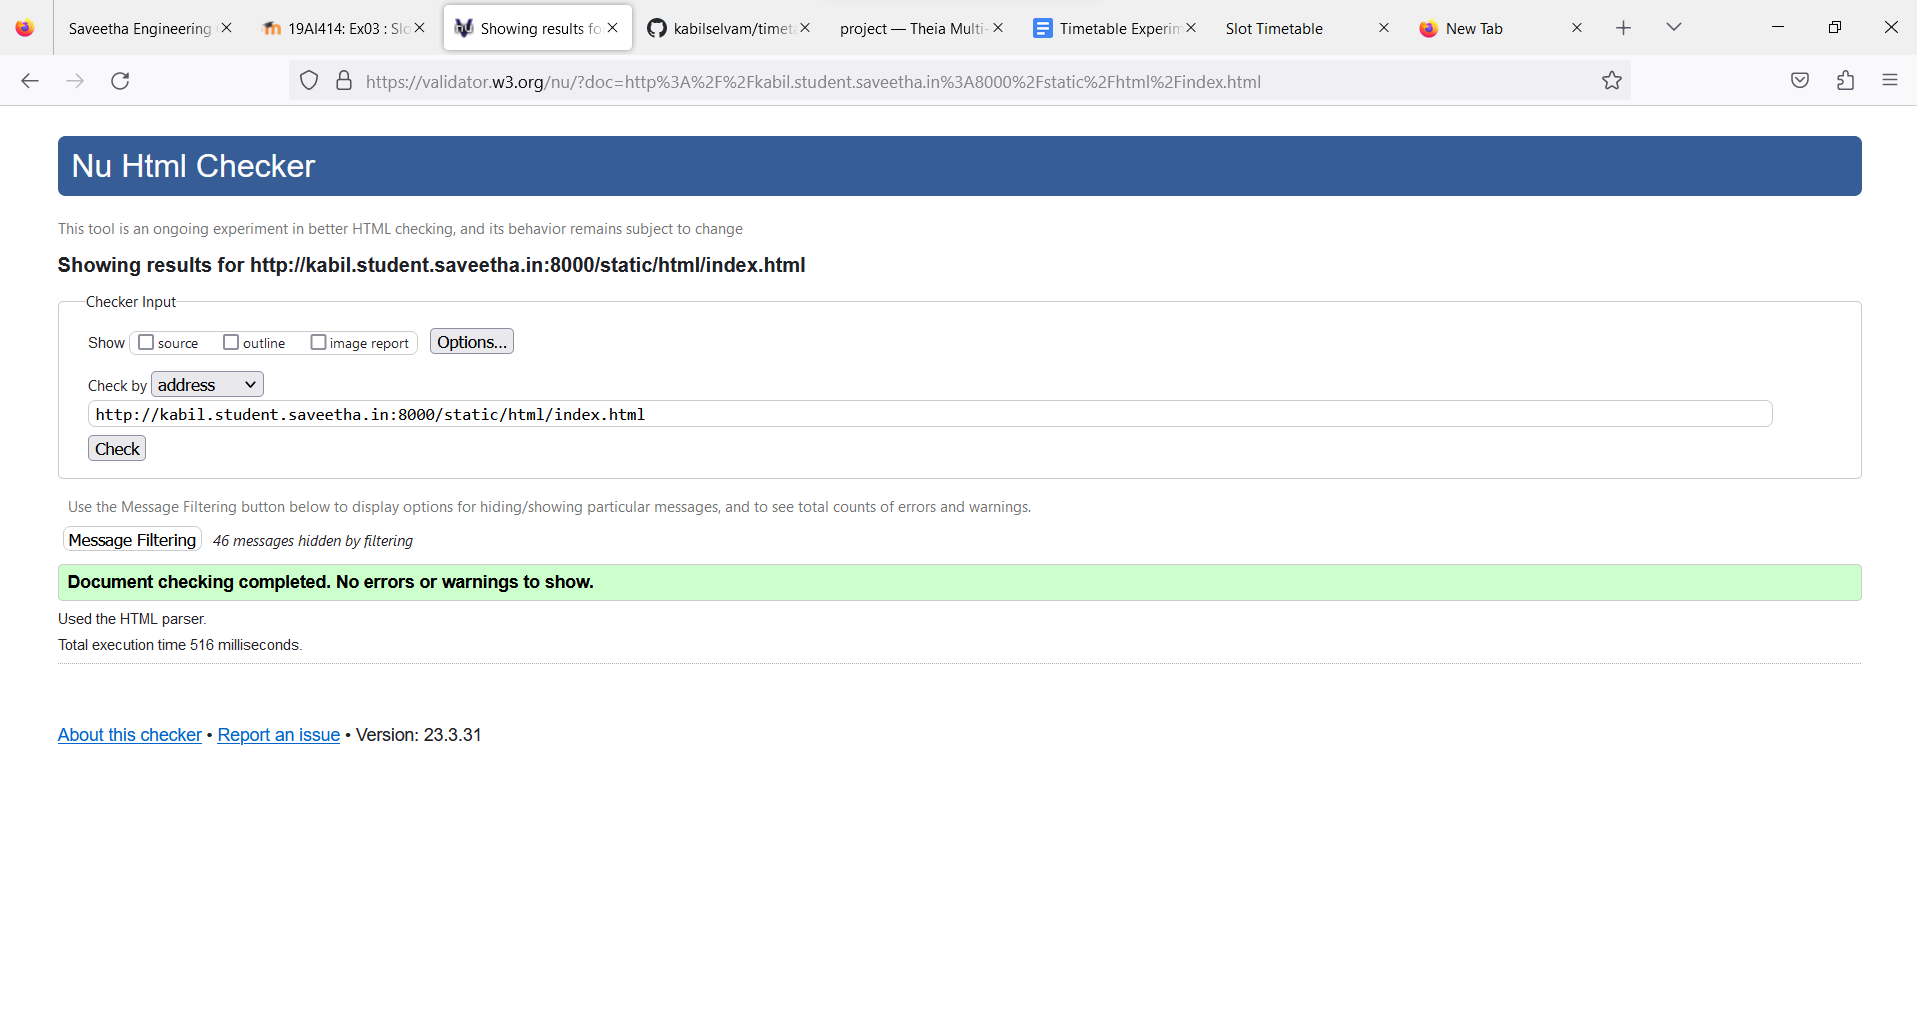The width and height of the screenshot is (1917, 1018).
Task: Save page to Pocket
Action: click(x=1800, y=81)
